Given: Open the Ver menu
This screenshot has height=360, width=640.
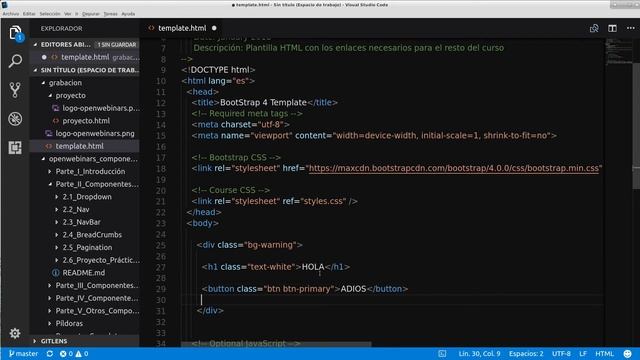Looking at the screenshot, I should [68, 13].
